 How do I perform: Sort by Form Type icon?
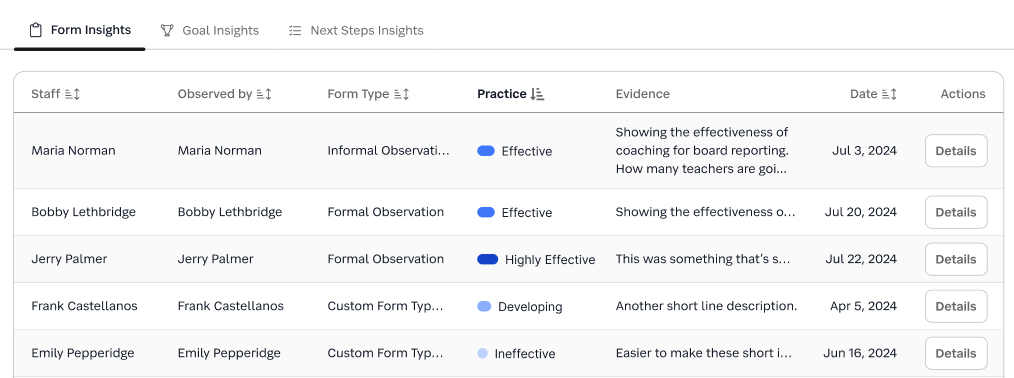[402, 94]
